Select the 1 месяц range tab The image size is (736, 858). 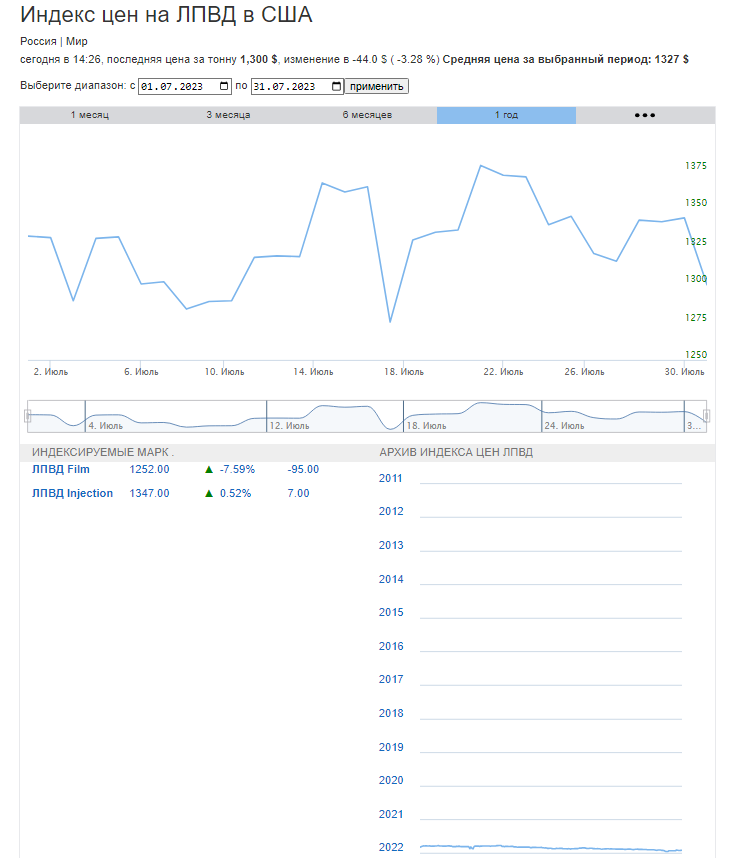(x=90, y=115)
